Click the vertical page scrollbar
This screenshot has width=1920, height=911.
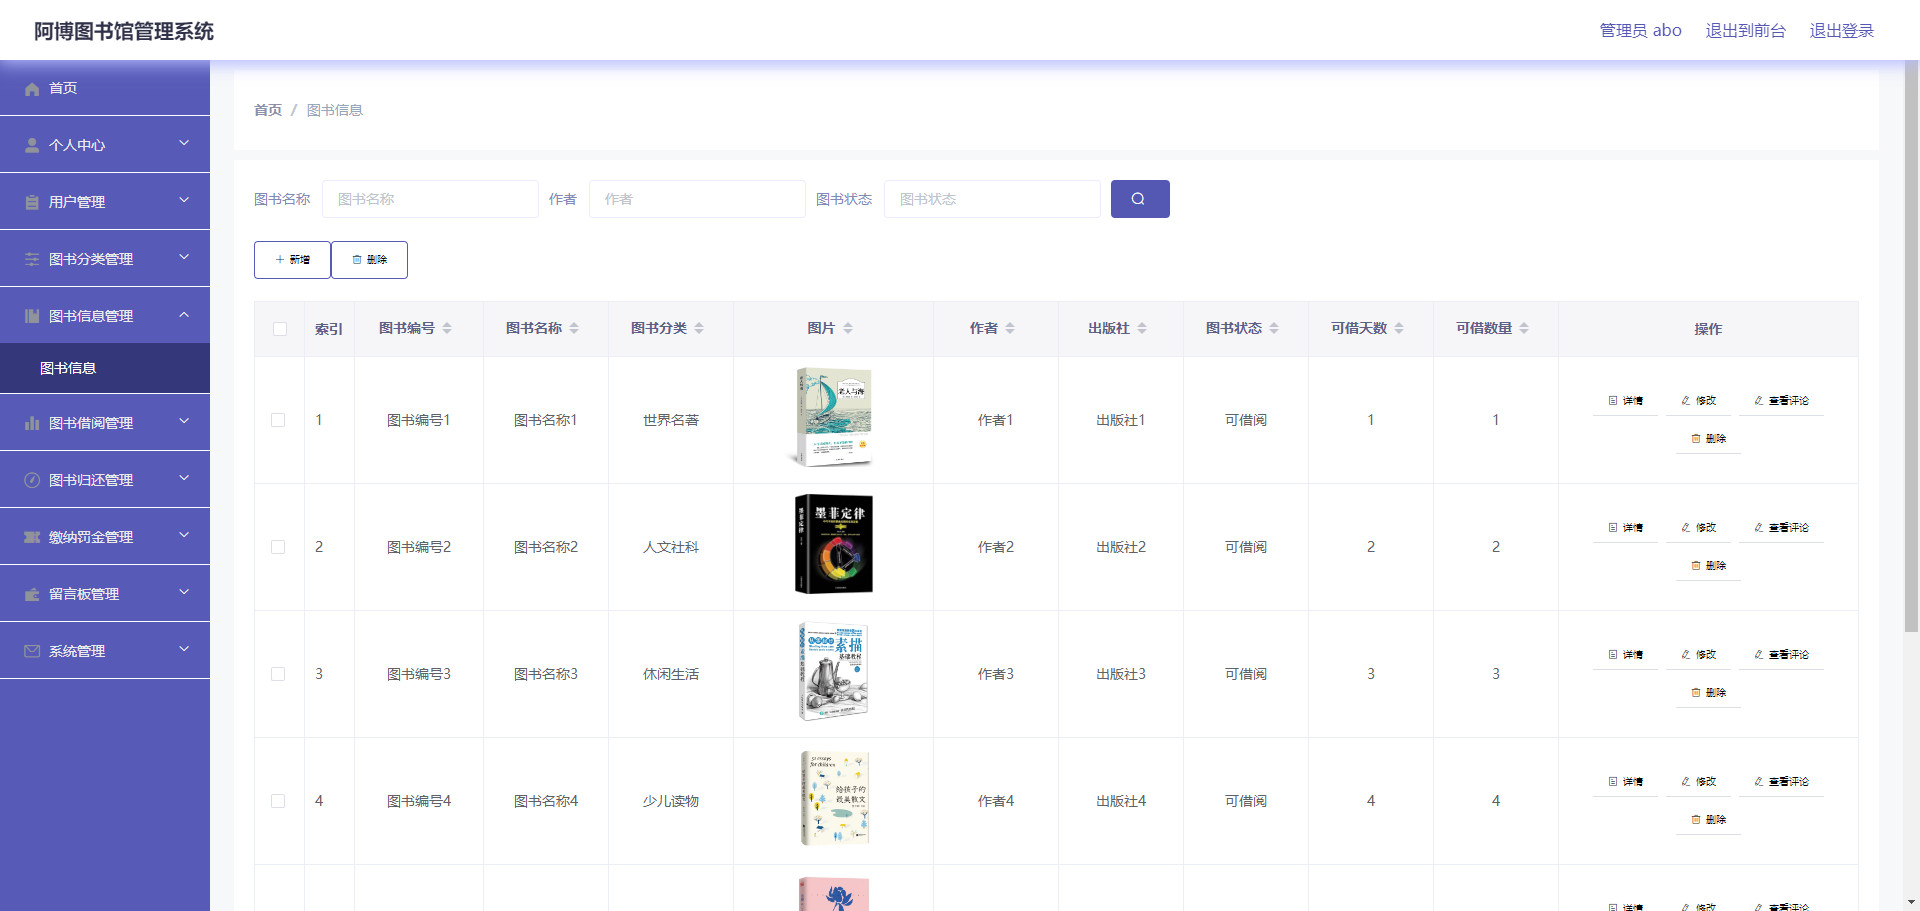tap(1911, 350)
